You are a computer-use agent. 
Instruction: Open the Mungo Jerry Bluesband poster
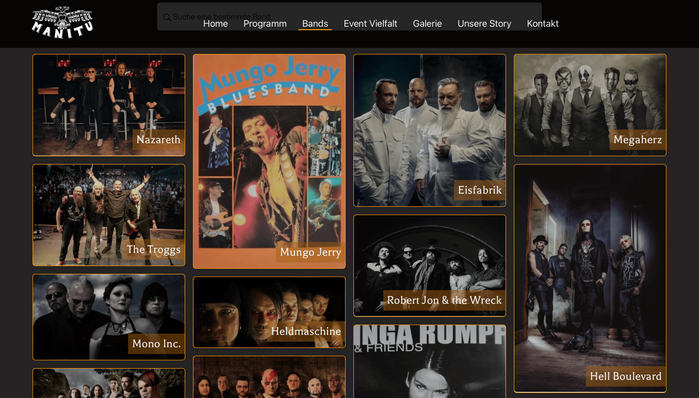[269, 161]
